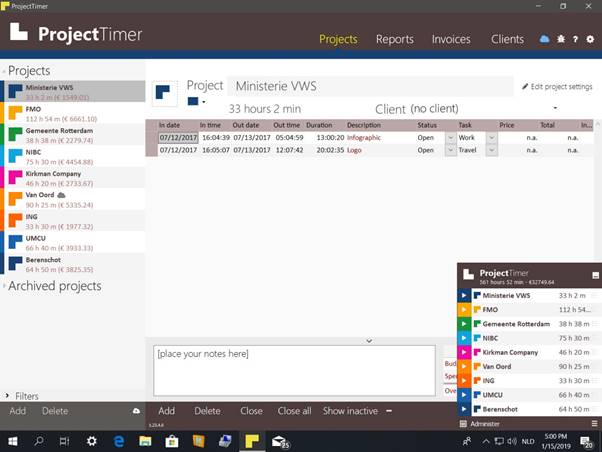The width and height of the screenshot is (602, 452).
Task: Select the FMO project in sidebar
Action: (75, 114)
